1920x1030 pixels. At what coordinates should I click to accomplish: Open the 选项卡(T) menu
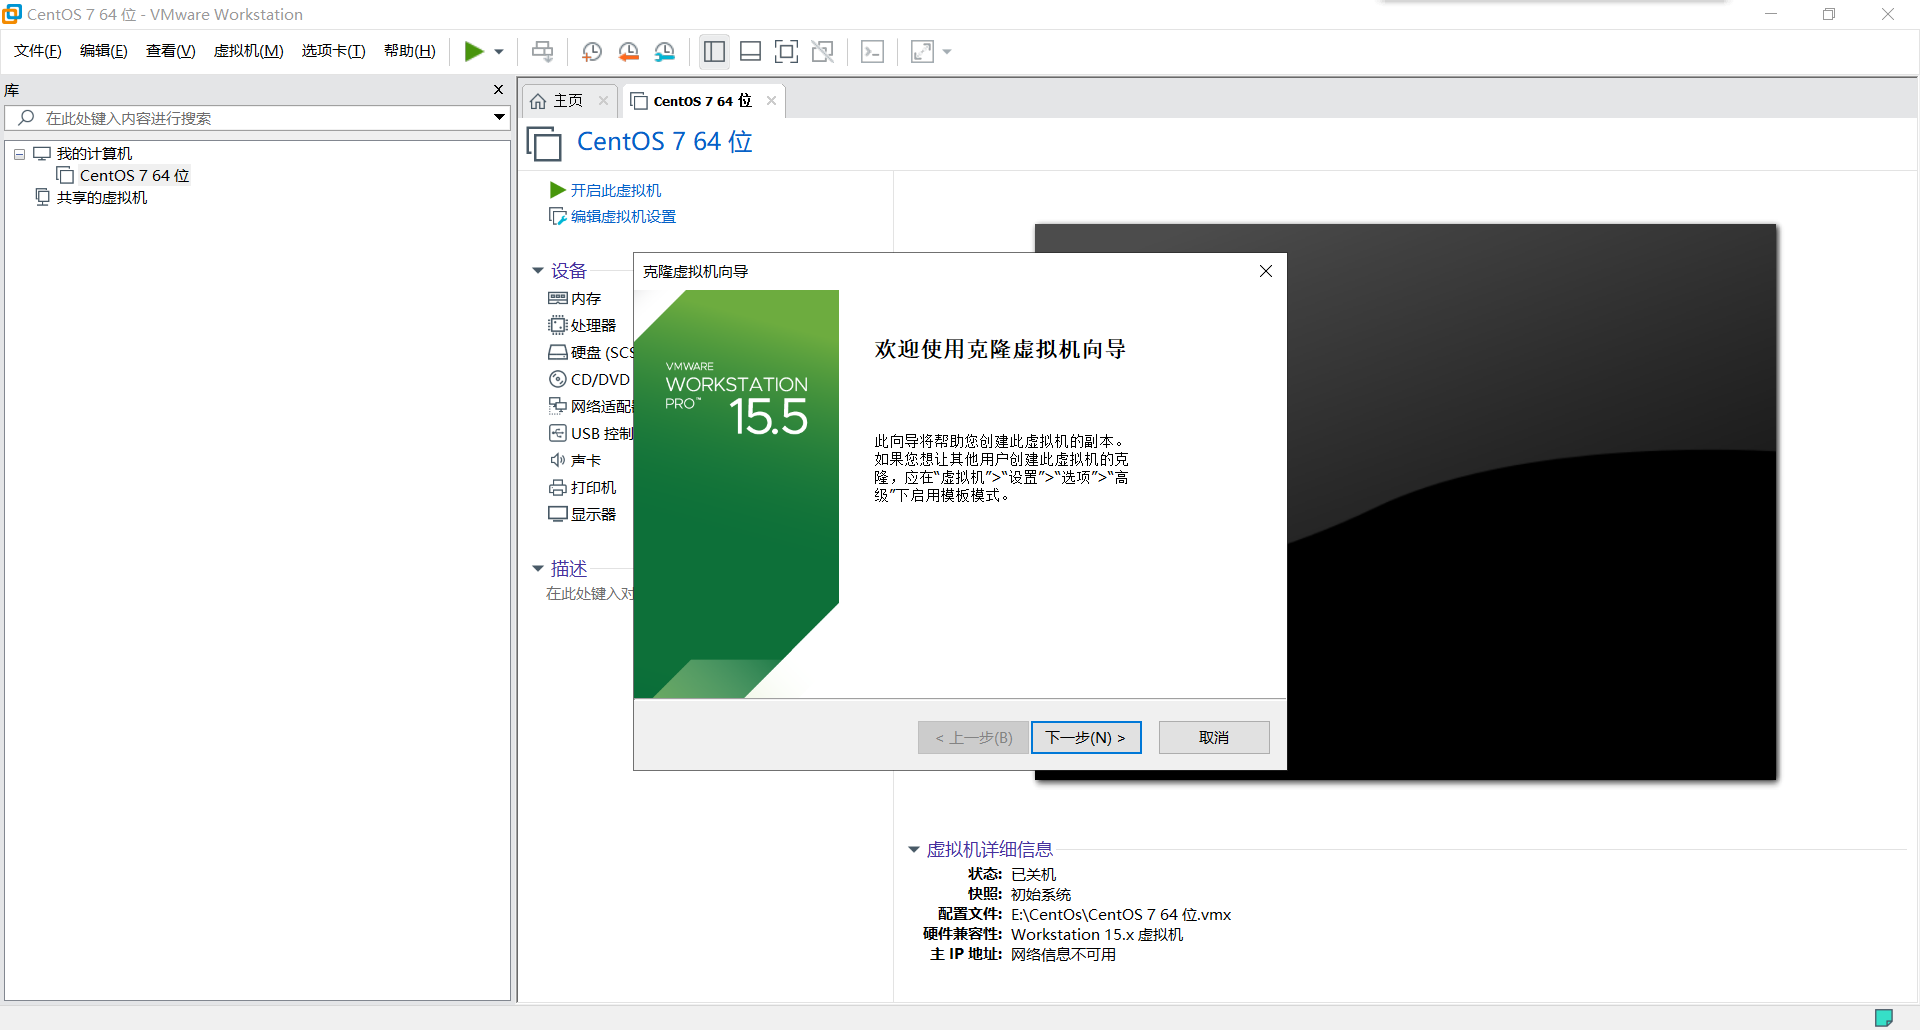[334, 51]
